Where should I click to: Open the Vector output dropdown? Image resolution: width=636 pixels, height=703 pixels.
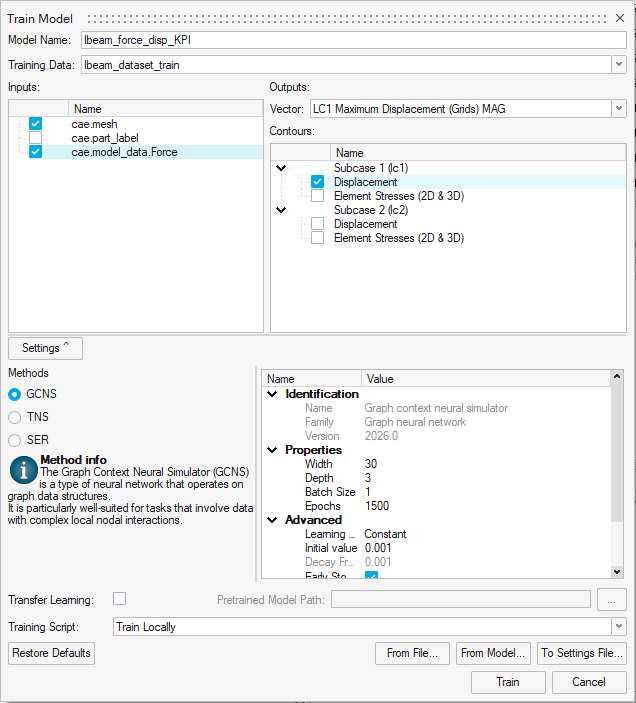[619, 108]
